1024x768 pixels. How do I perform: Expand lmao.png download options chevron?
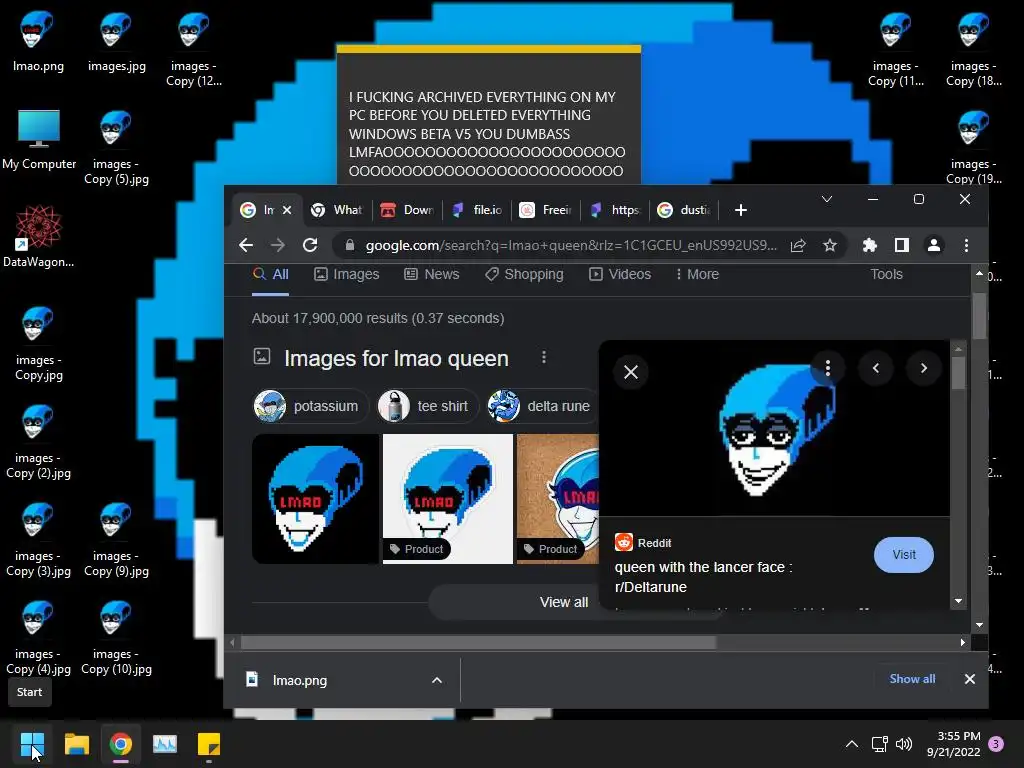click(x=437, y=680)
